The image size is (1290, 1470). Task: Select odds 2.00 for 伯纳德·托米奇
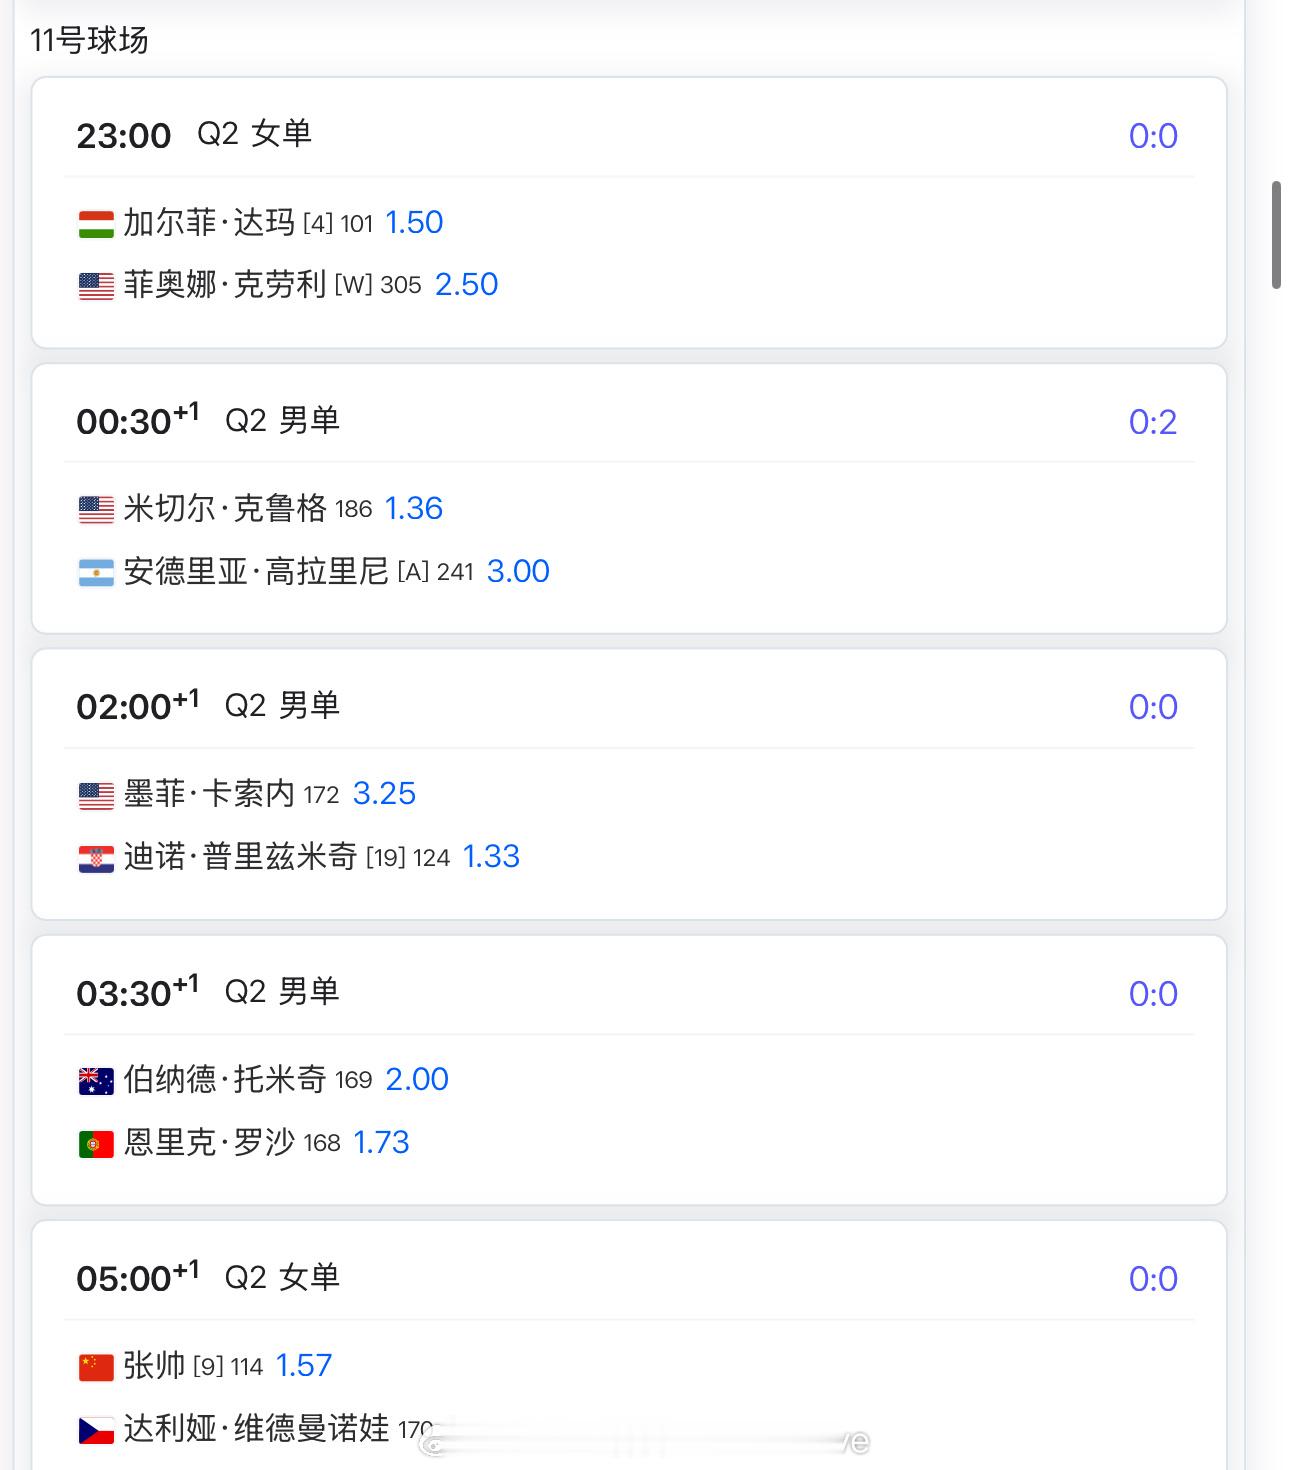(x=417, y=1079)
